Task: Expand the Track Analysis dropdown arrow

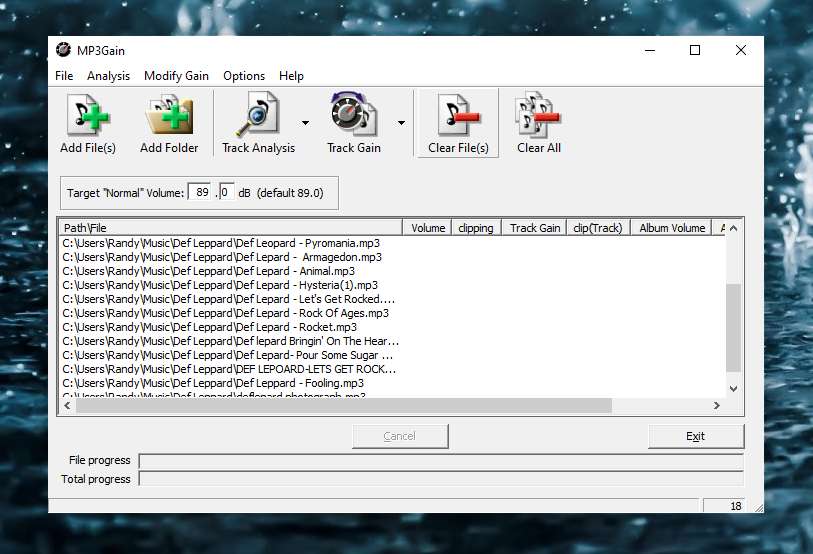Action: pyautogui.click(x=305, y=123)
